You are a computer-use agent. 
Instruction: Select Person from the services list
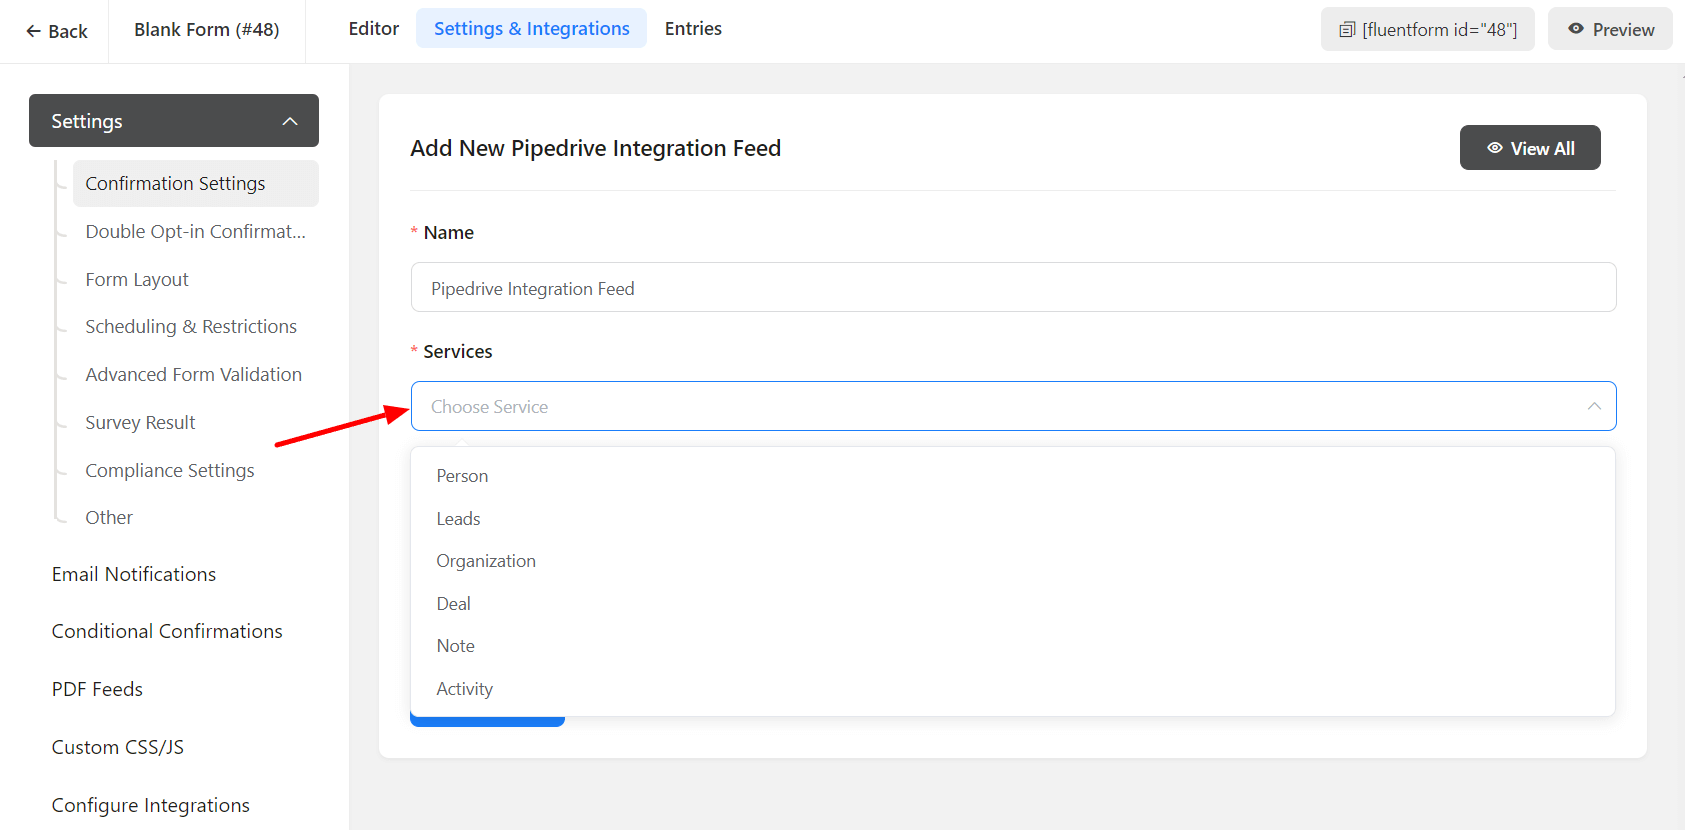[x=462, y=476]
